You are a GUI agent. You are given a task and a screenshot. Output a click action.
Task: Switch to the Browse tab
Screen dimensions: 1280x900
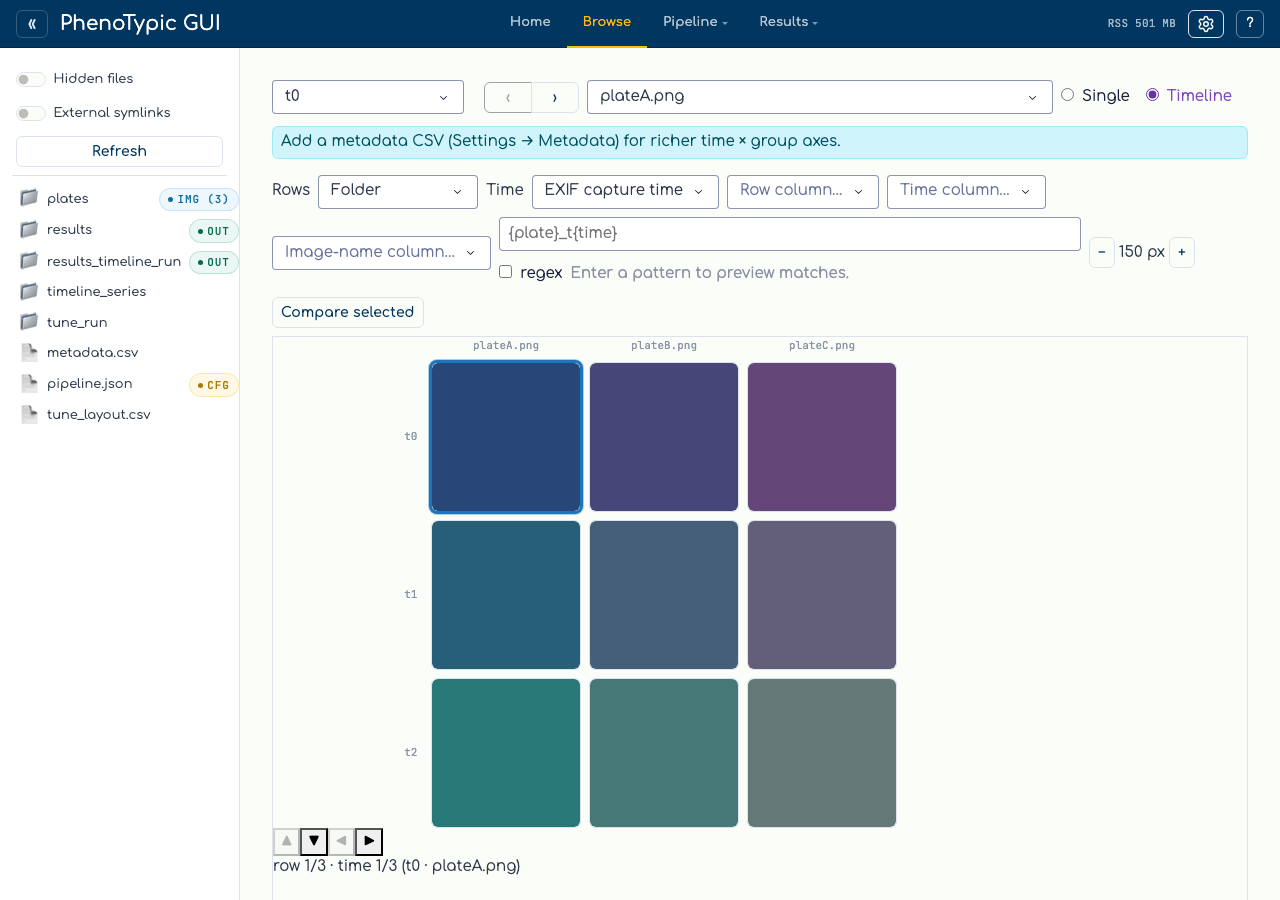(x=607, y=22)
